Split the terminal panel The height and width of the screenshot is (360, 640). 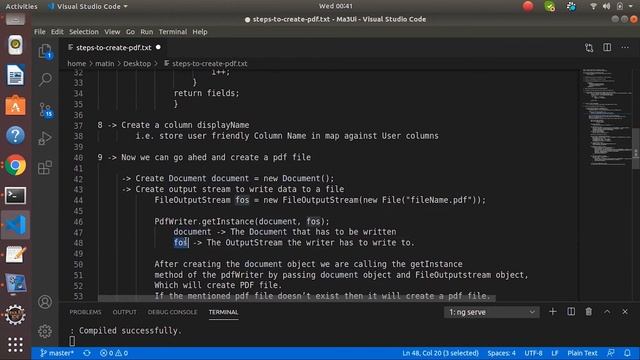click(571, 312)
